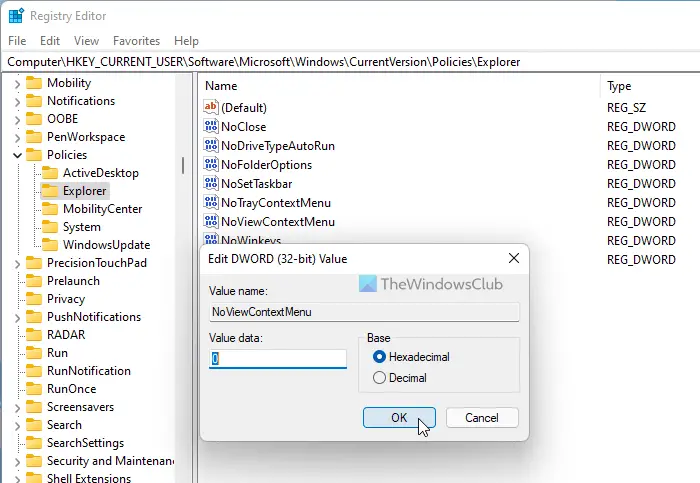
Task: Expand the Search tree node
Action: point(17,426)
